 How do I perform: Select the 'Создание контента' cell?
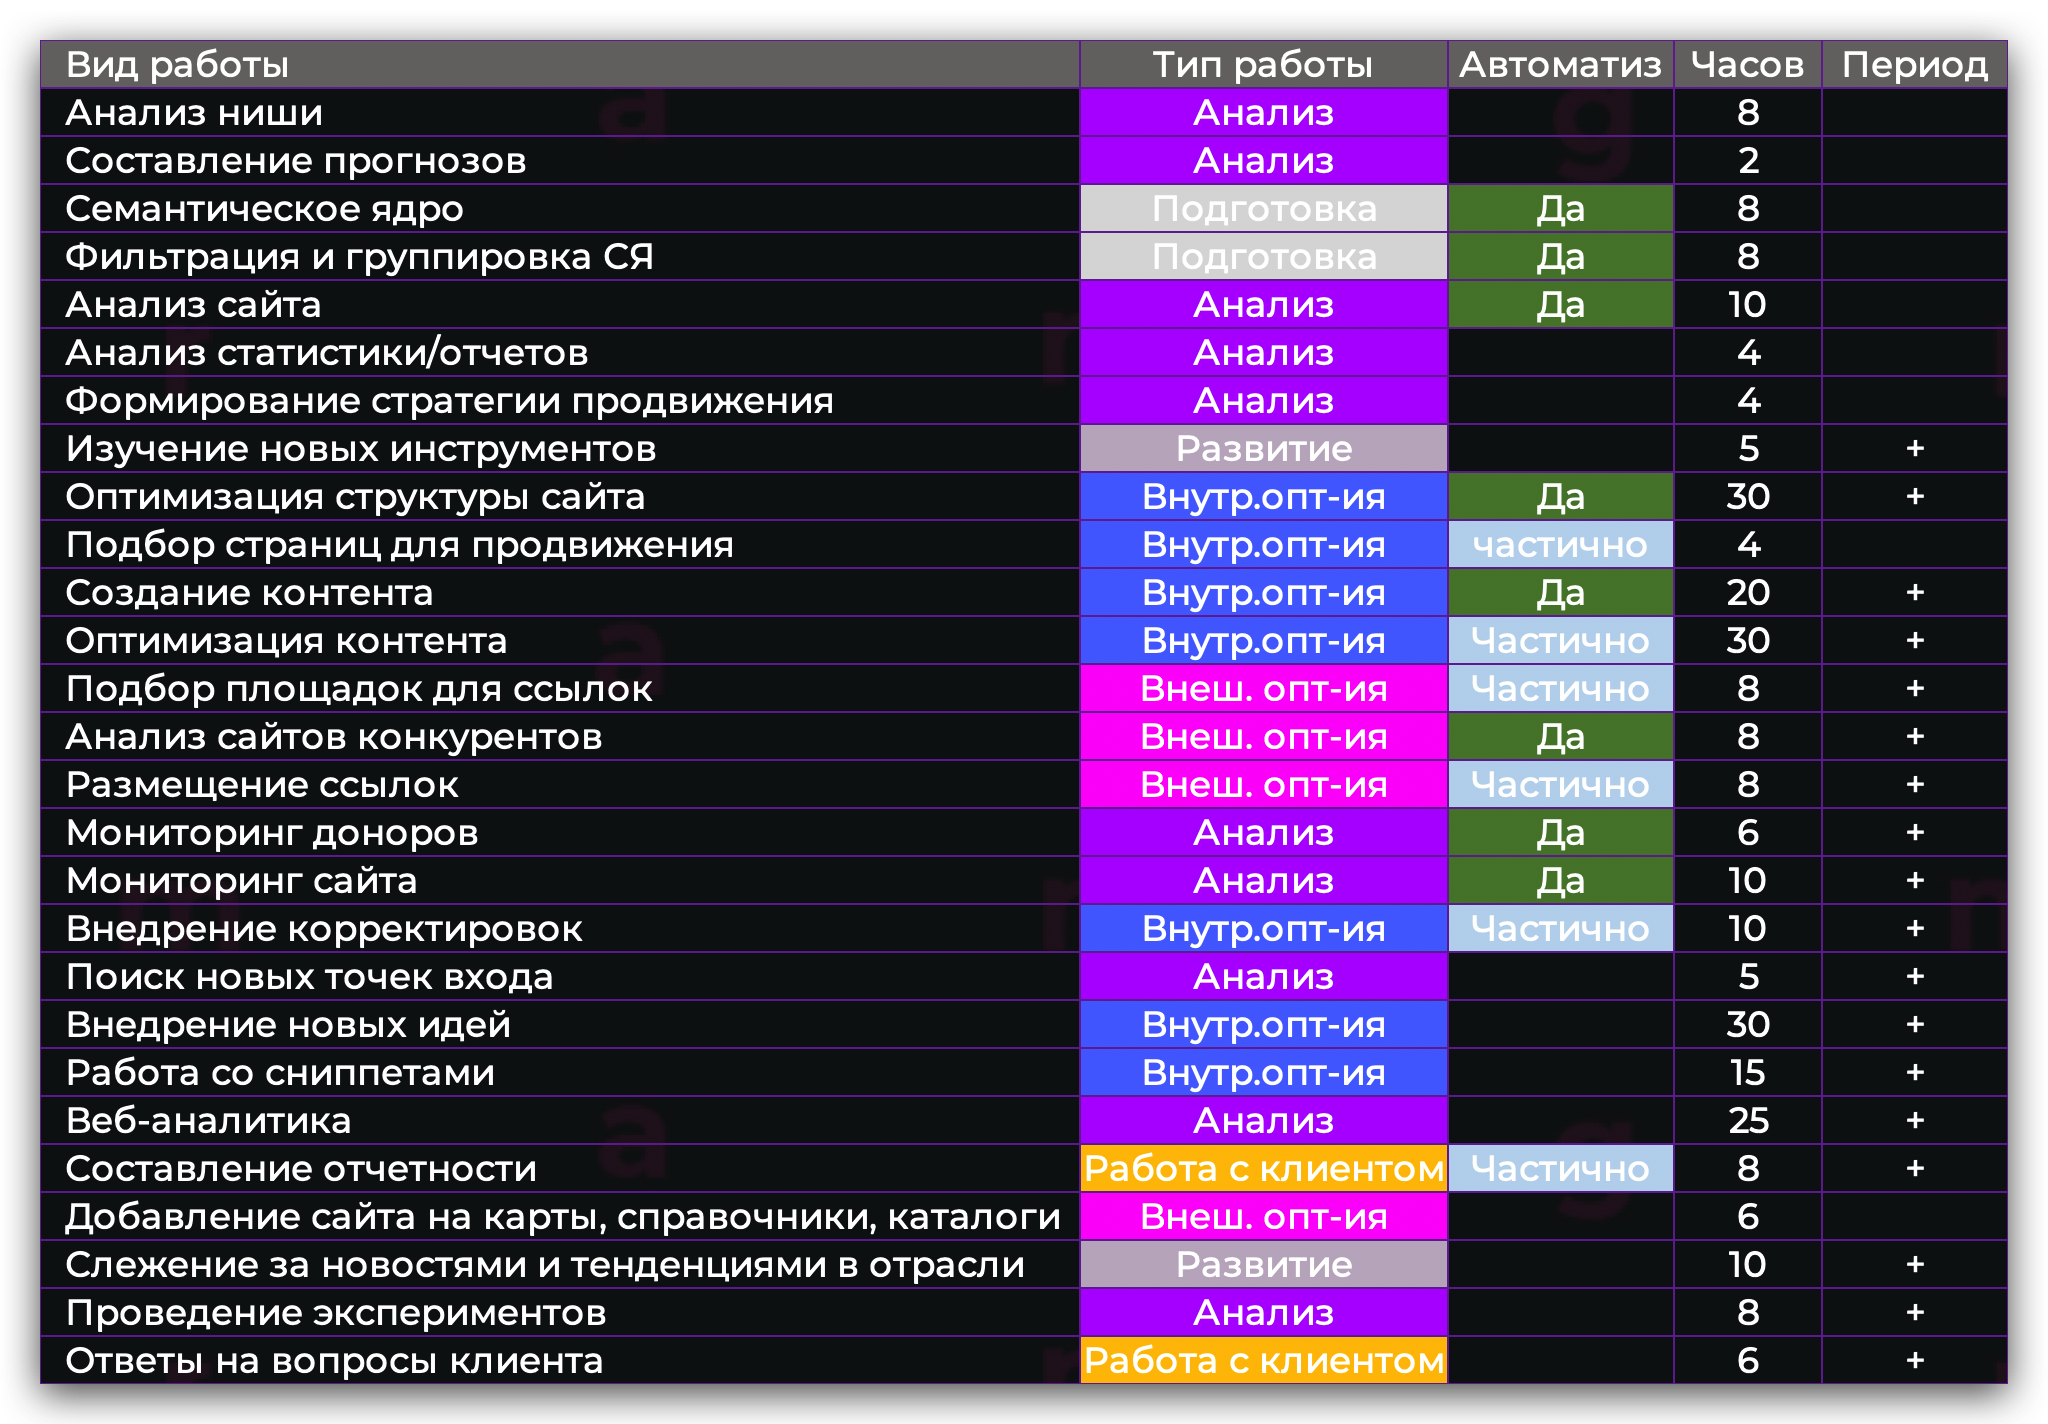point(560,593)
